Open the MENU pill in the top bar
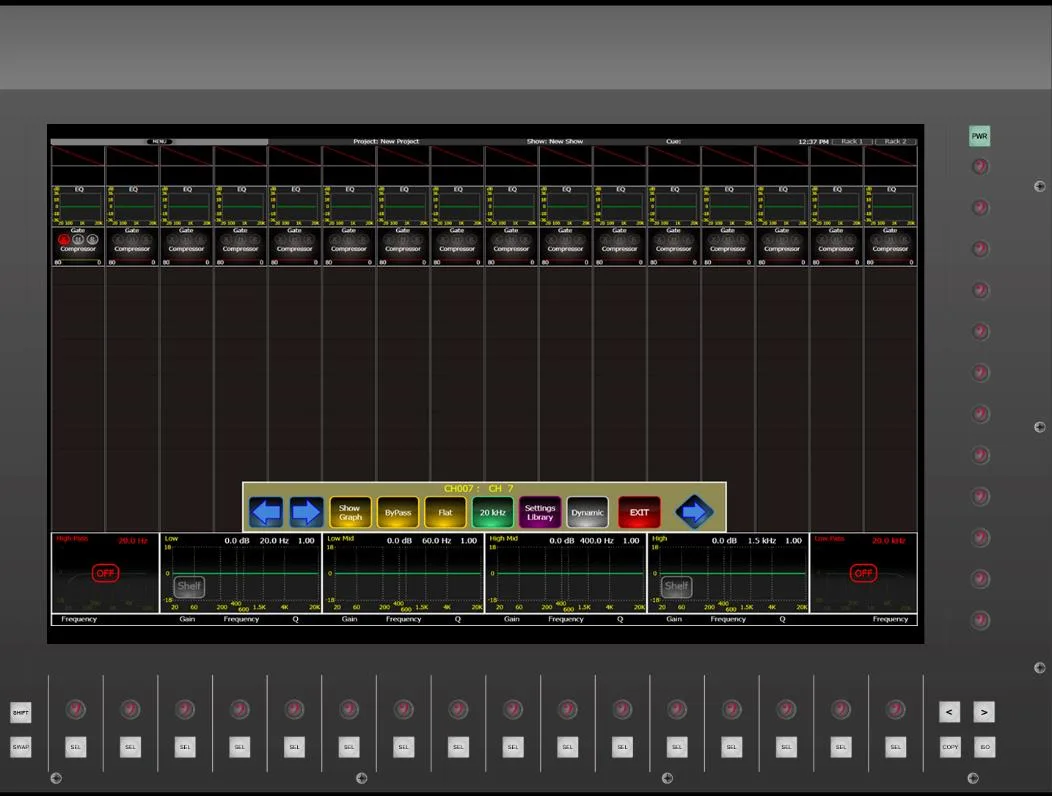Screen dimensions: 1052x796 (x=160, y=142)
